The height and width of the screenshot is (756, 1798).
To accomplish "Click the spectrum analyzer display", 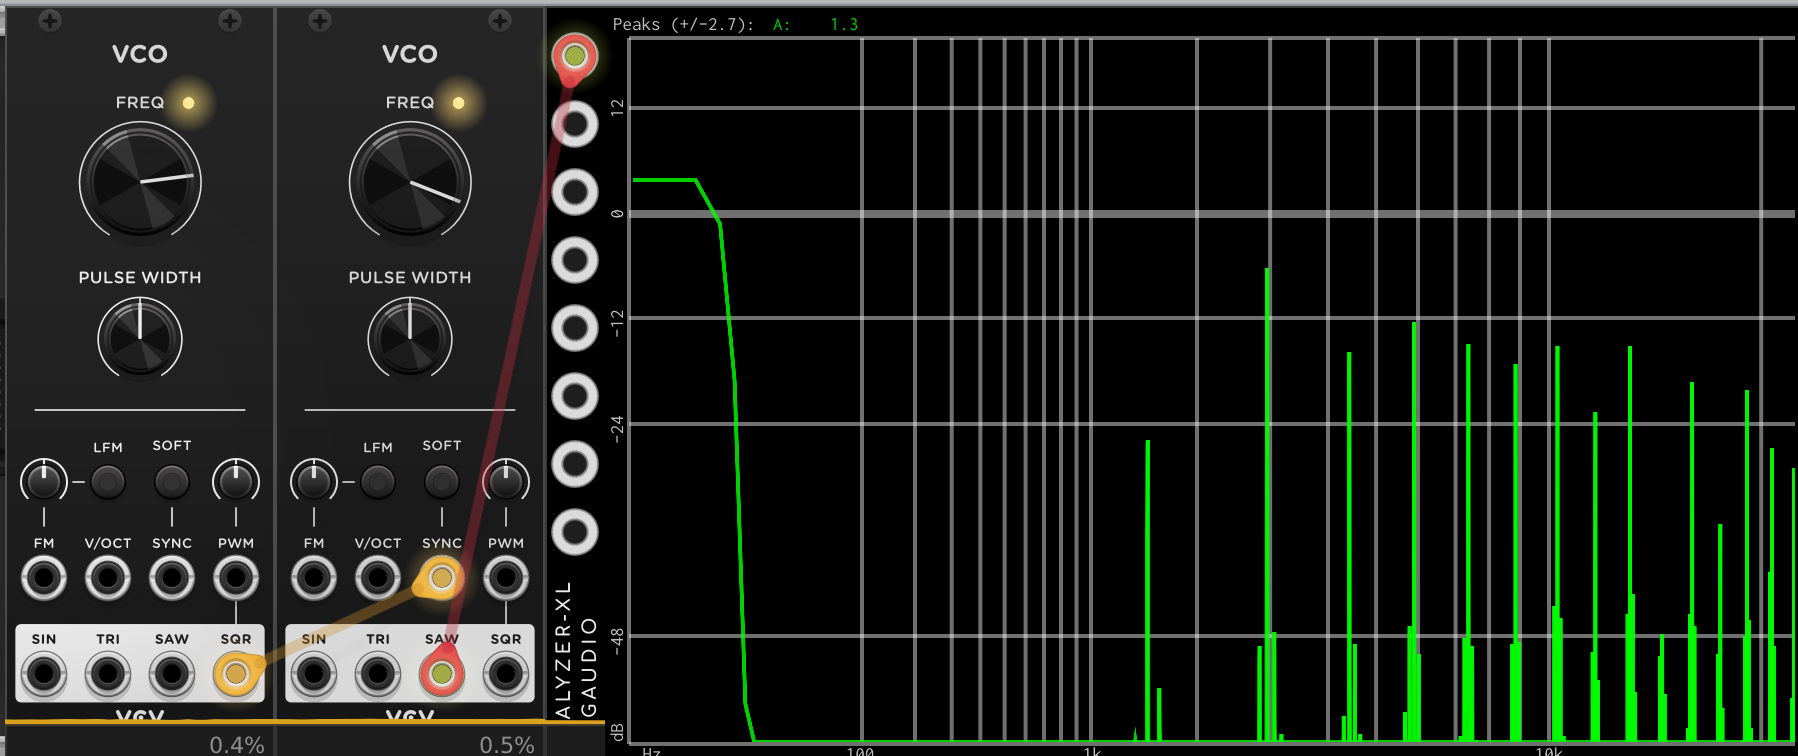I will pyautogui.click(x=1211, y=390).
